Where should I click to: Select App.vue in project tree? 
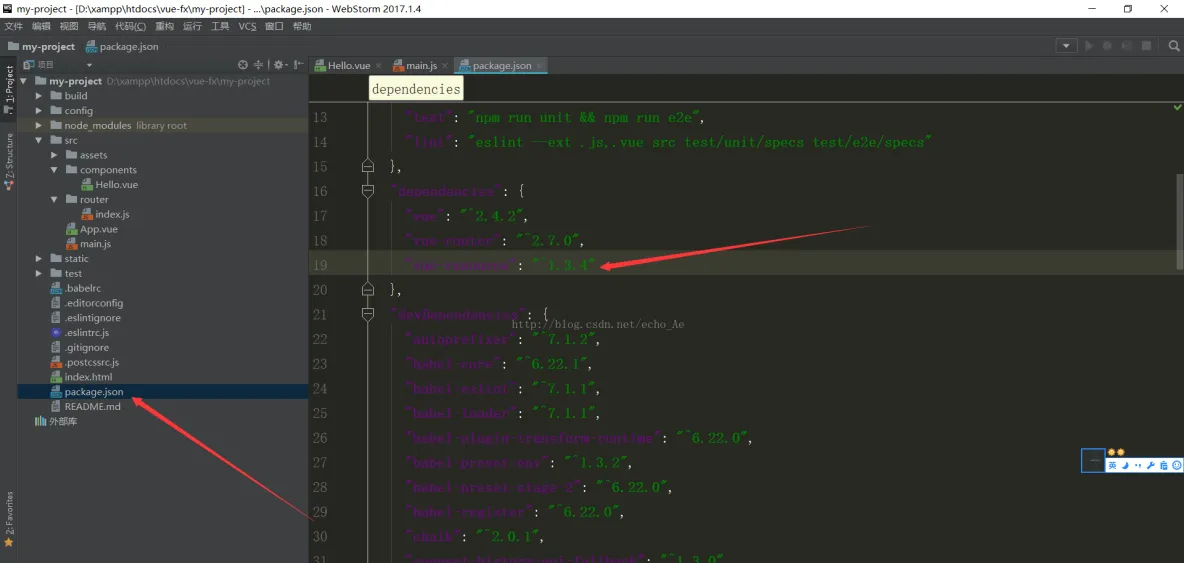(99, 229)
